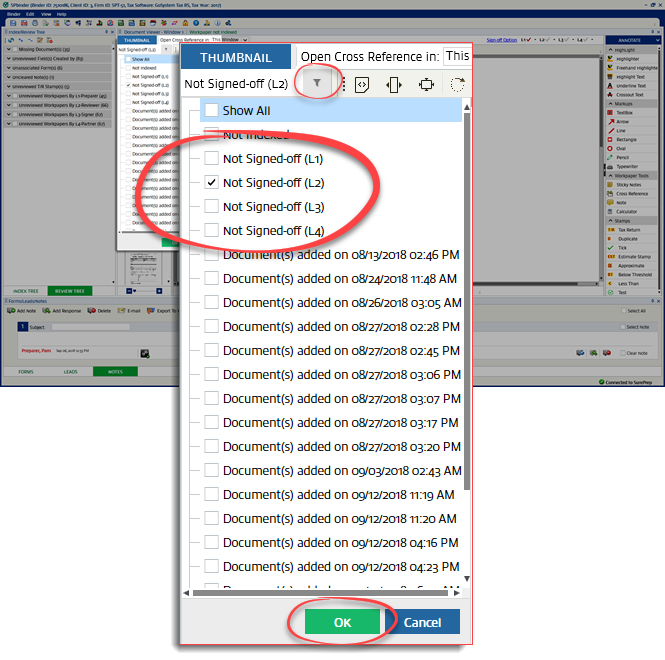The height and width of the screenshot is (660, 665).
Task: Click the save icon in main toolbar
Action: [13, 23]
